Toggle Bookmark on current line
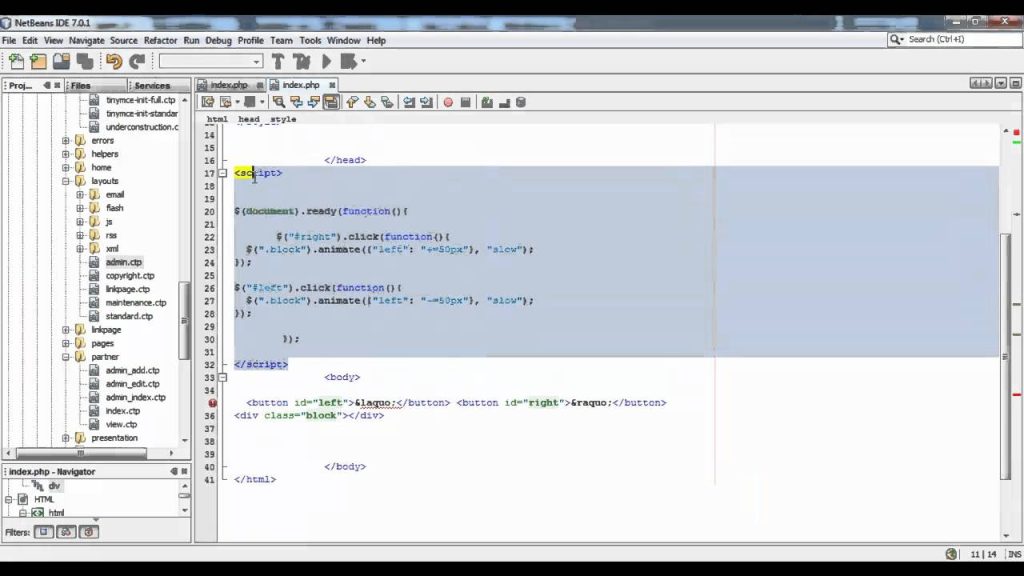Viewport: 1024px width, 576px height. pos(387,102)
